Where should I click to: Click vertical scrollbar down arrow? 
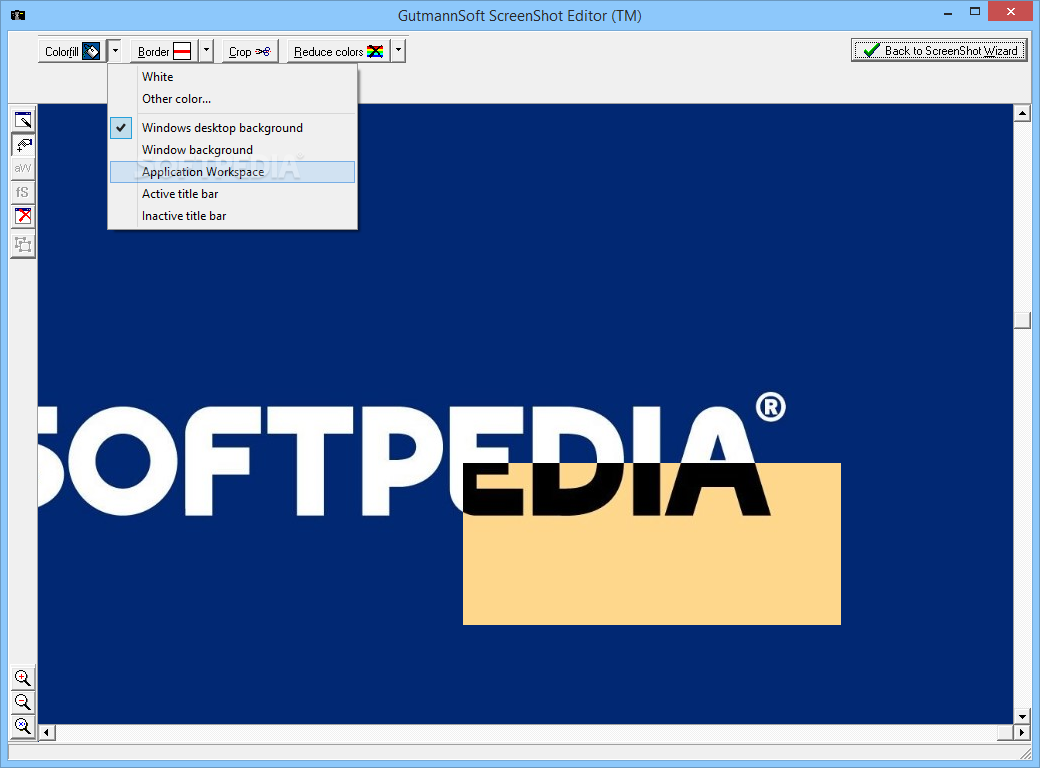1021,716
